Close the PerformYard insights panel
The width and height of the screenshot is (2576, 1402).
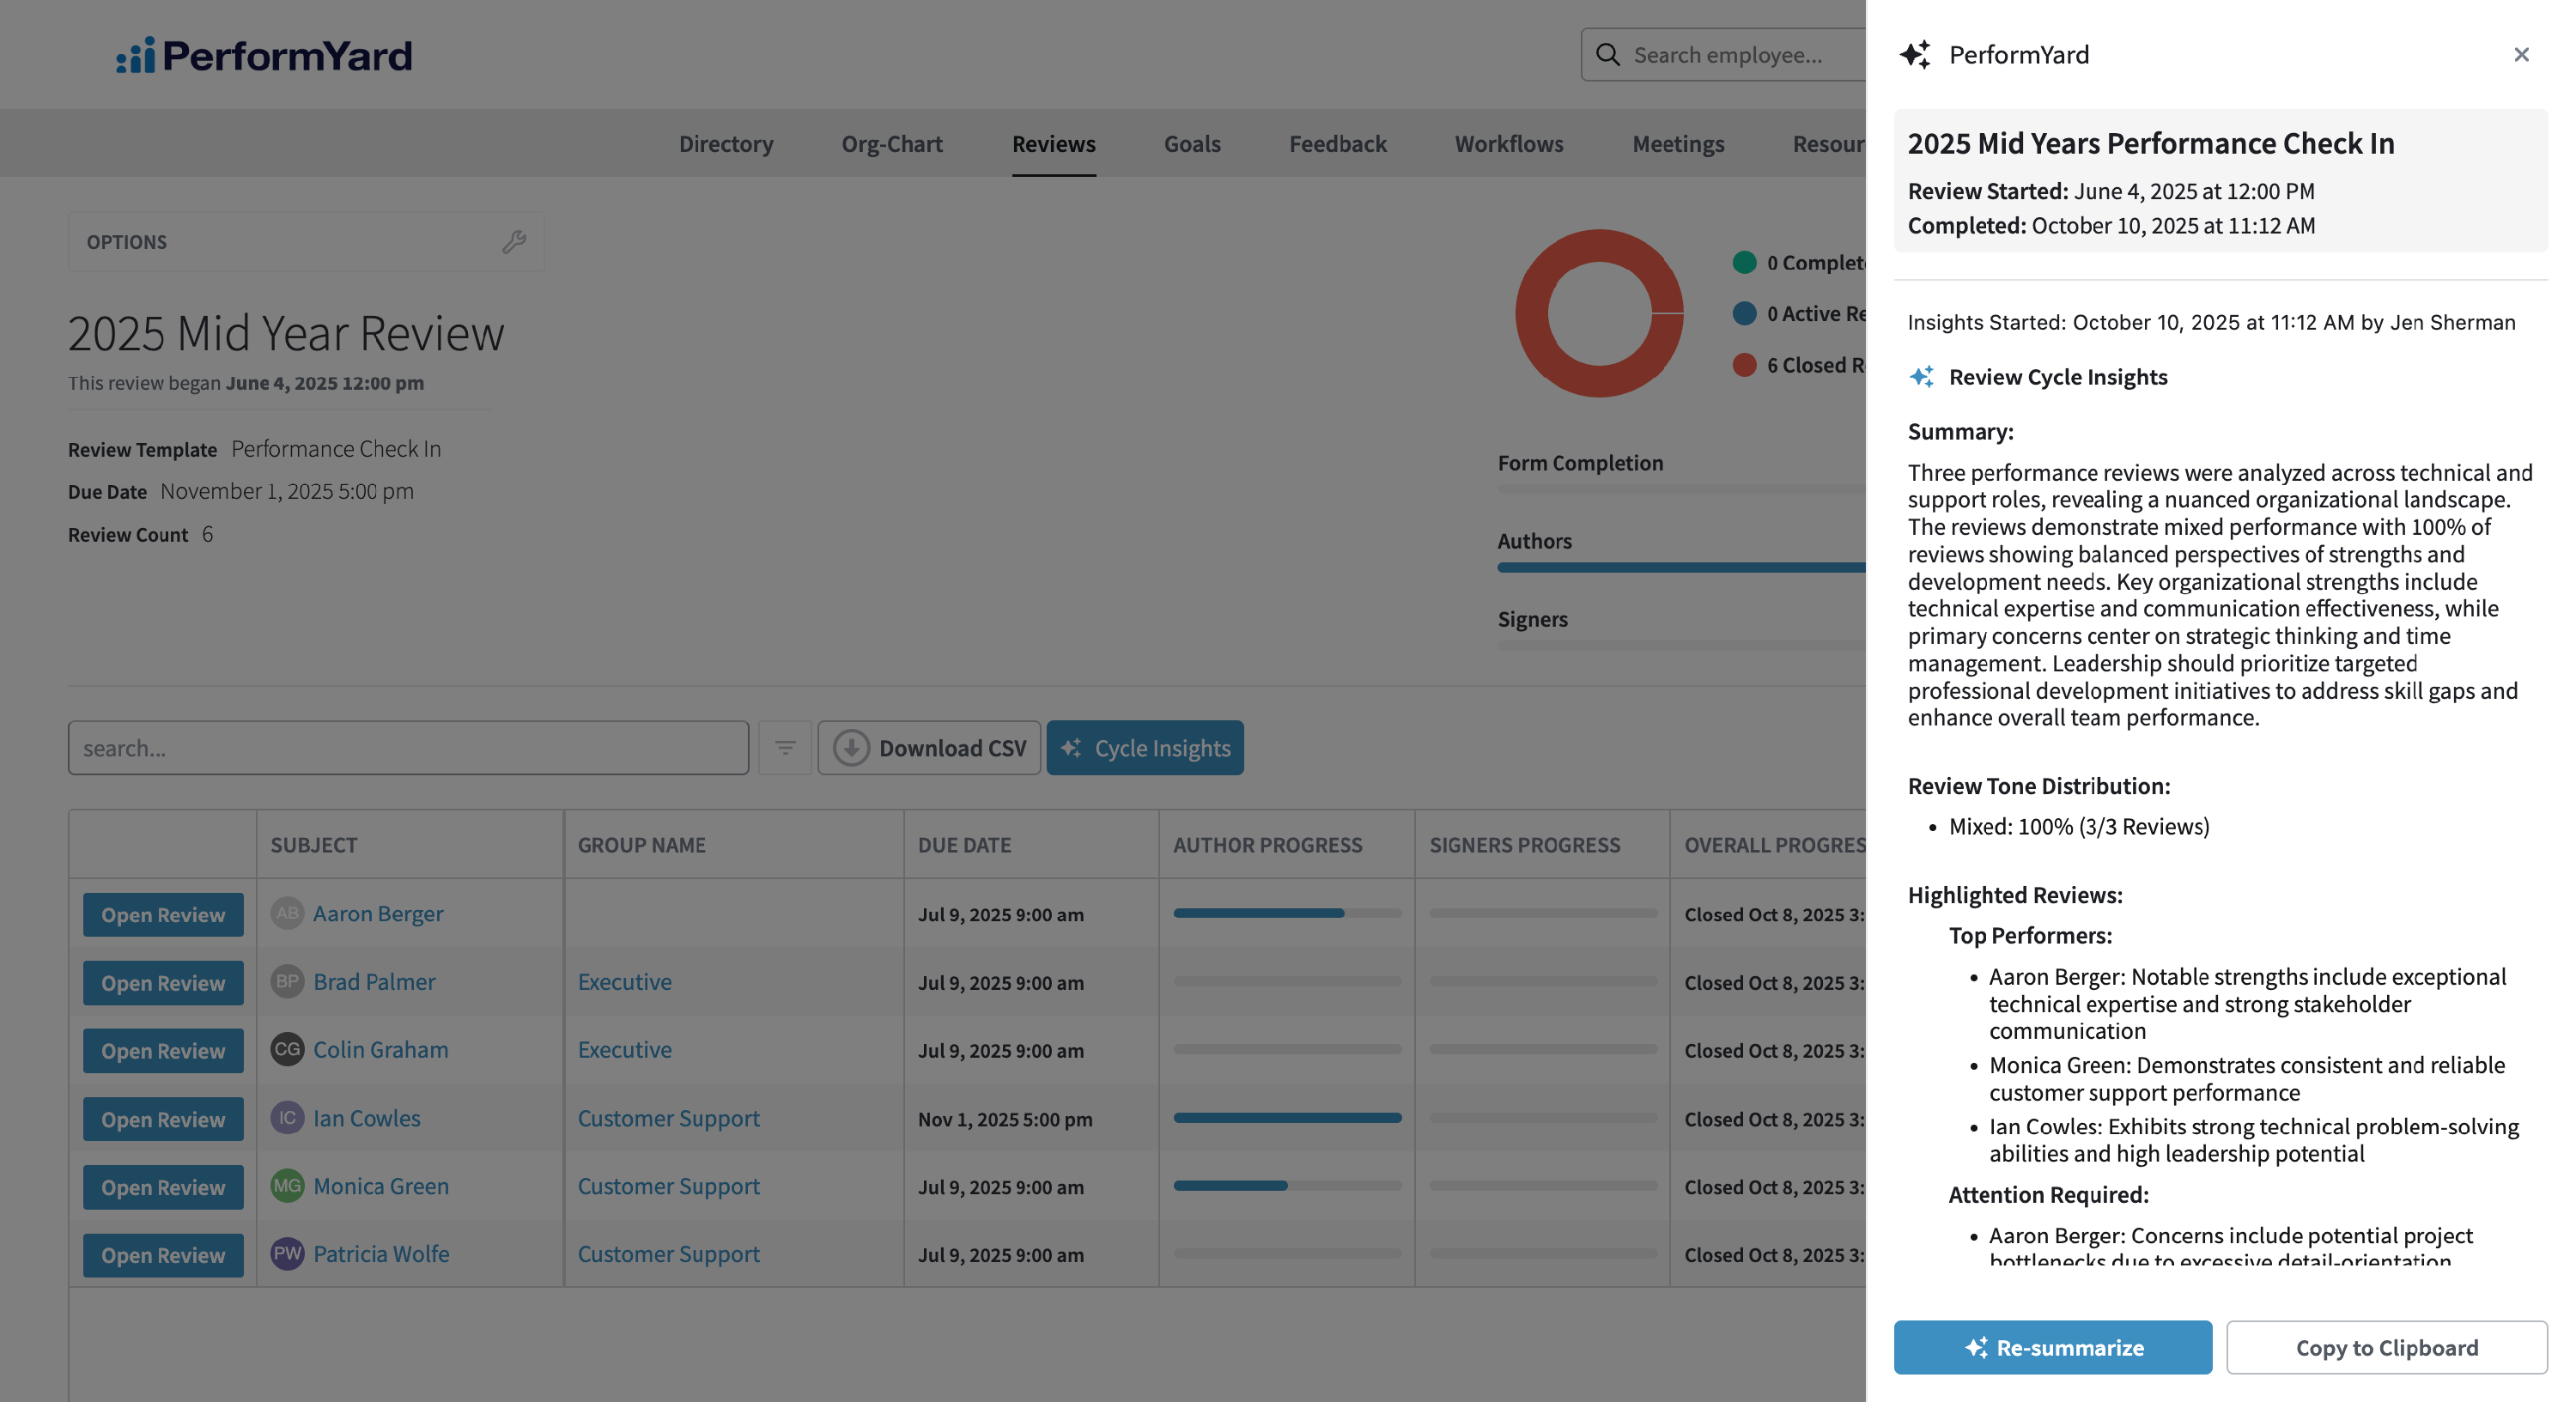pyautogui.click(x=2520, y=55)
